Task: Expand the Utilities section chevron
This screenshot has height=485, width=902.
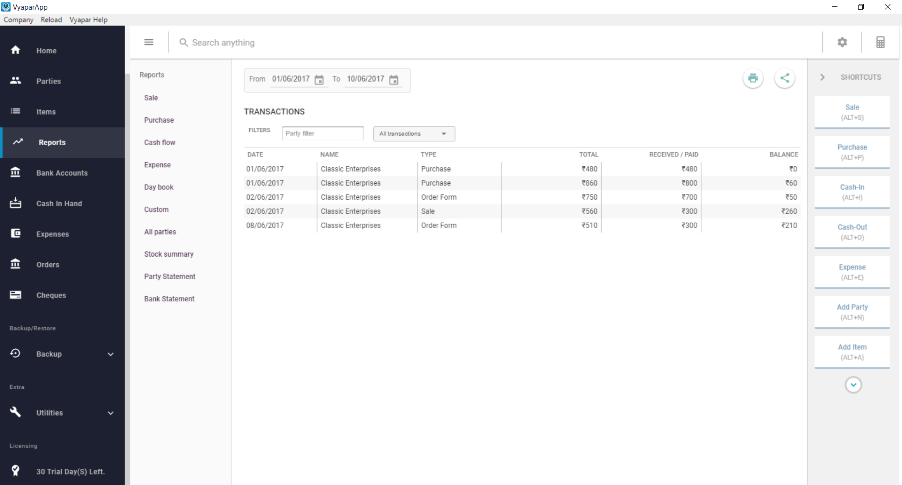Action: (x=110, y=412)
